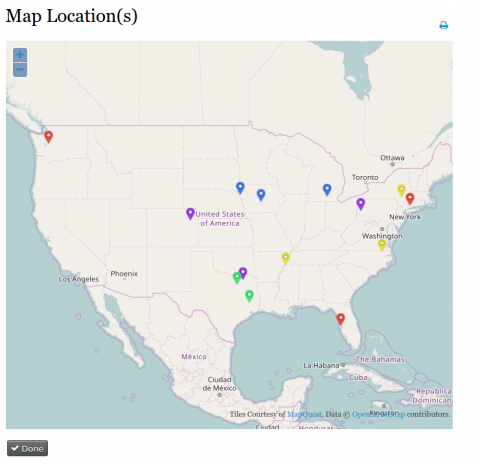Click the printer icon
Screen dimensions: 480x464
click(x=444, y=25)
